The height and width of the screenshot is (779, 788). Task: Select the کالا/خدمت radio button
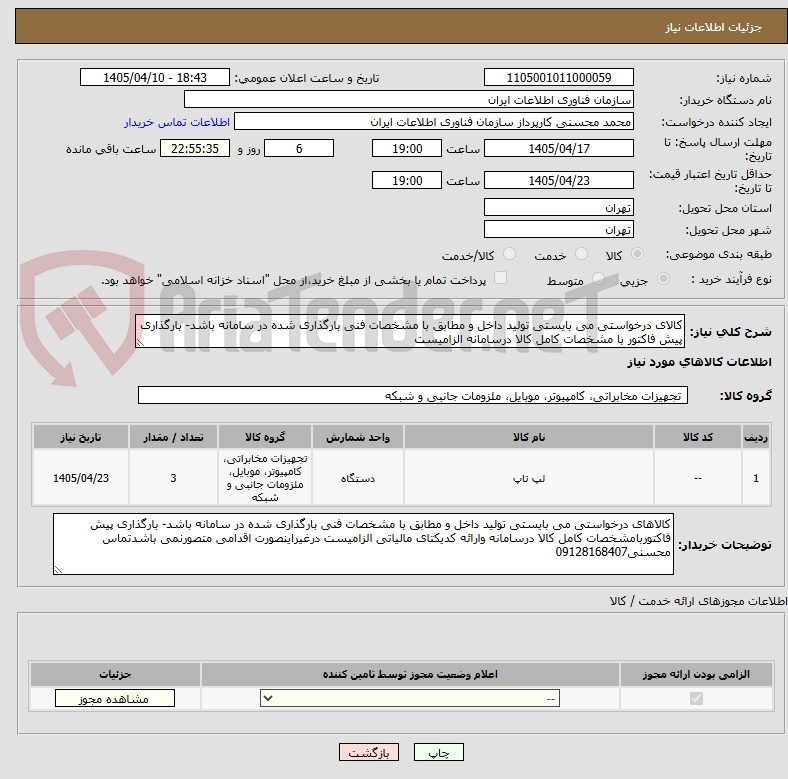click(510, 254)
